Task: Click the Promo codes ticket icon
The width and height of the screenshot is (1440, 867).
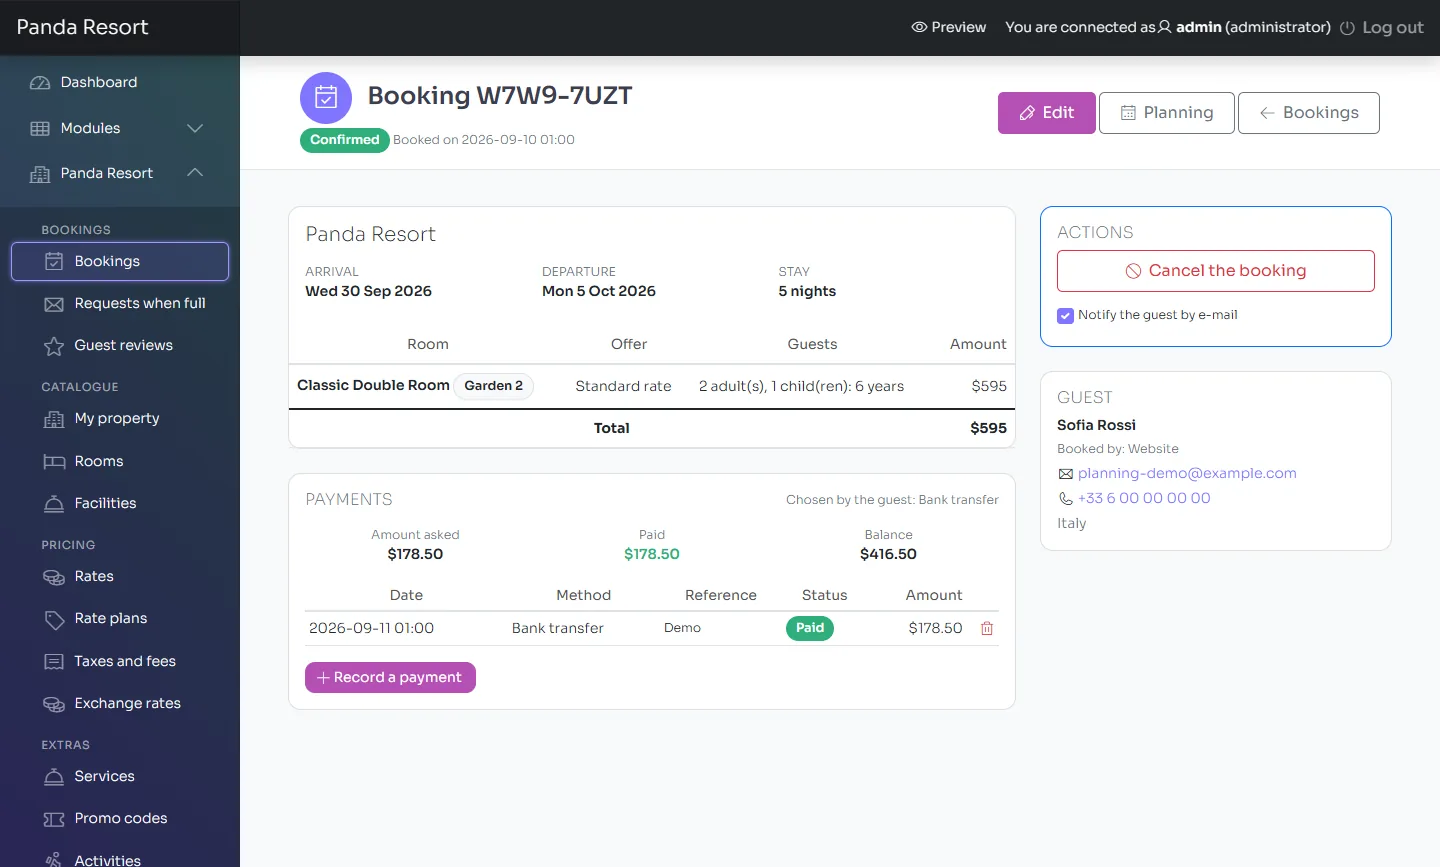Action: [54, 819]
